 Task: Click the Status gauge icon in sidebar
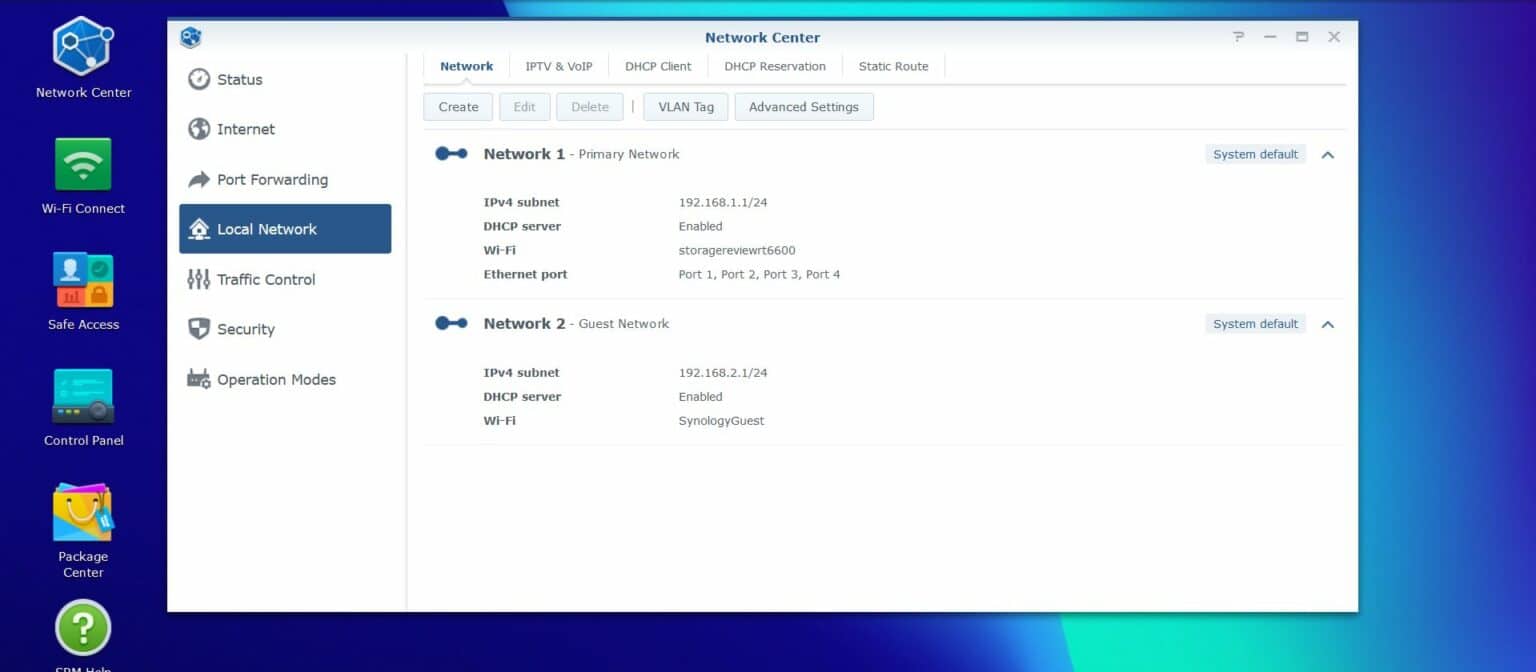199,79
